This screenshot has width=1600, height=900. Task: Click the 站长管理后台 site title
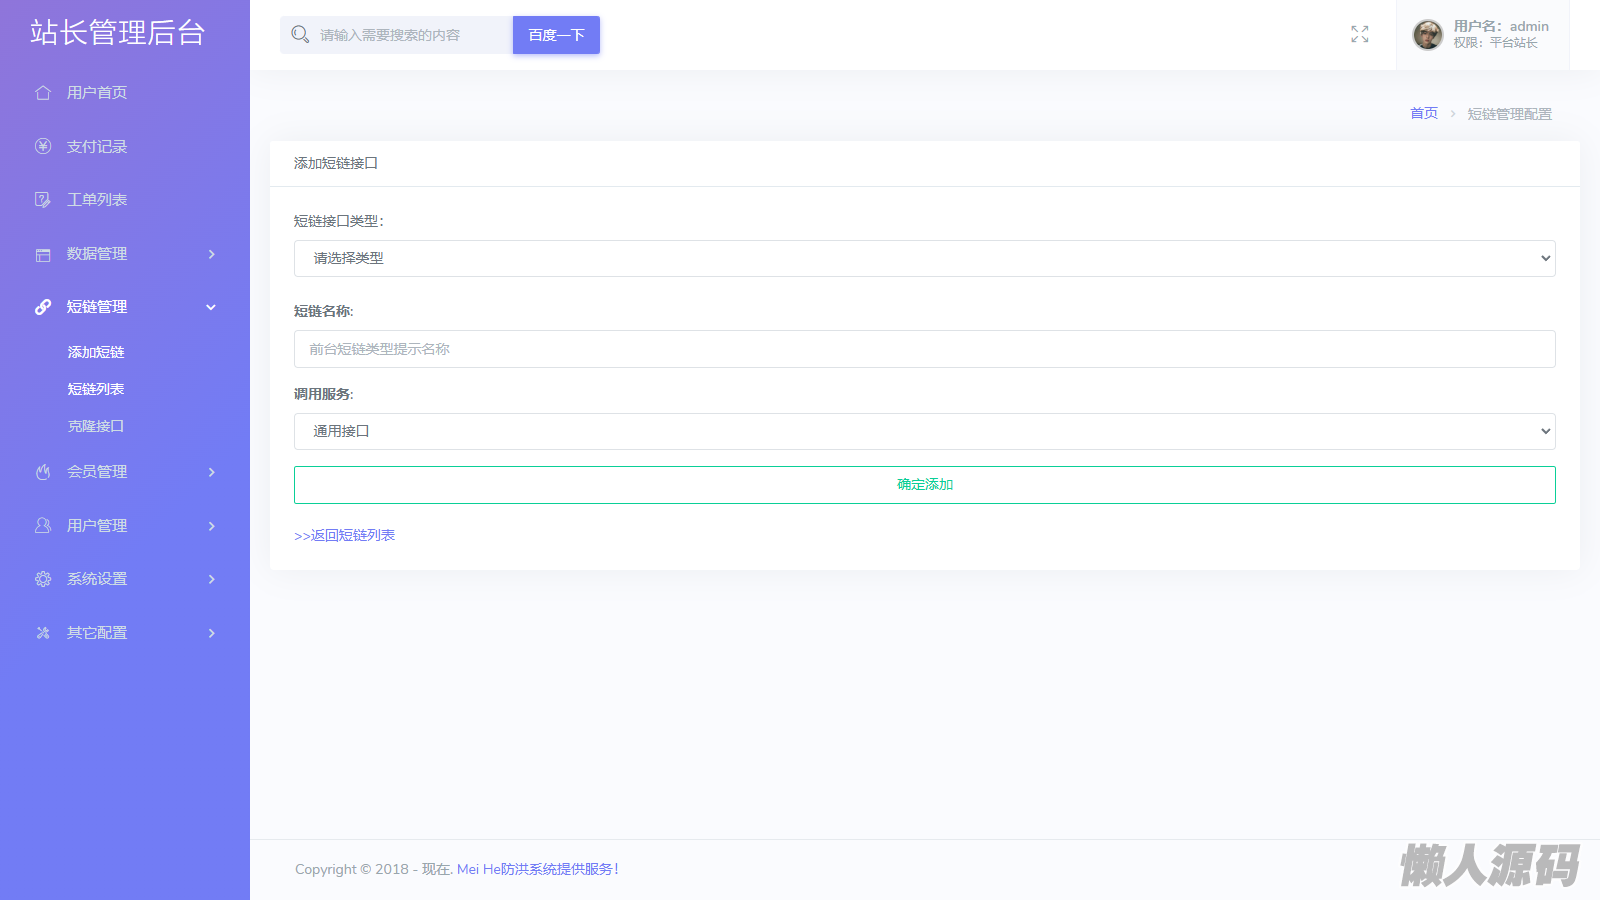tap(117, 33)
